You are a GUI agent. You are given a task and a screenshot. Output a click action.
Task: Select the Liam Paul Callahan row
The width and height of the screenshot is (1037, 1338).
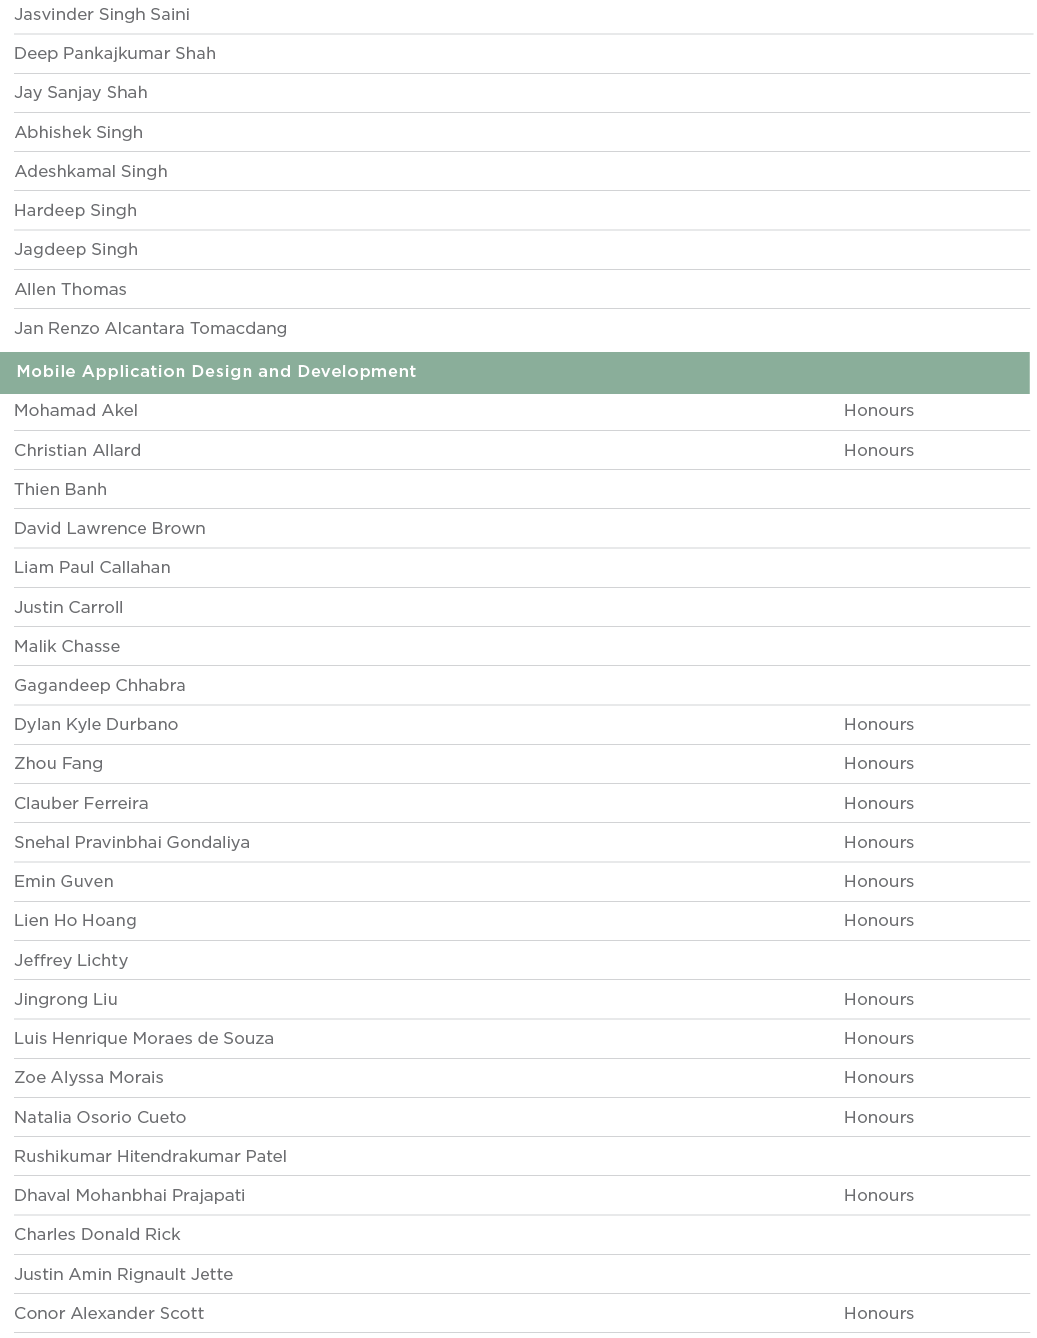click(x=92, y=568)
